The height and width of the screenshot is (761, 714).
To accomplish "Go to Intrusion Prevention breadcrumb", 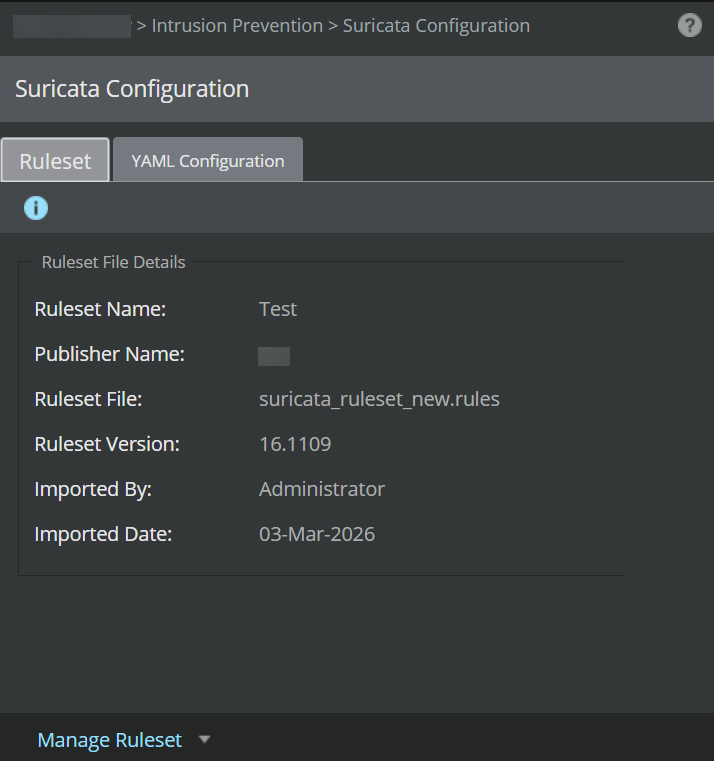I will click(x=237, y=26).
